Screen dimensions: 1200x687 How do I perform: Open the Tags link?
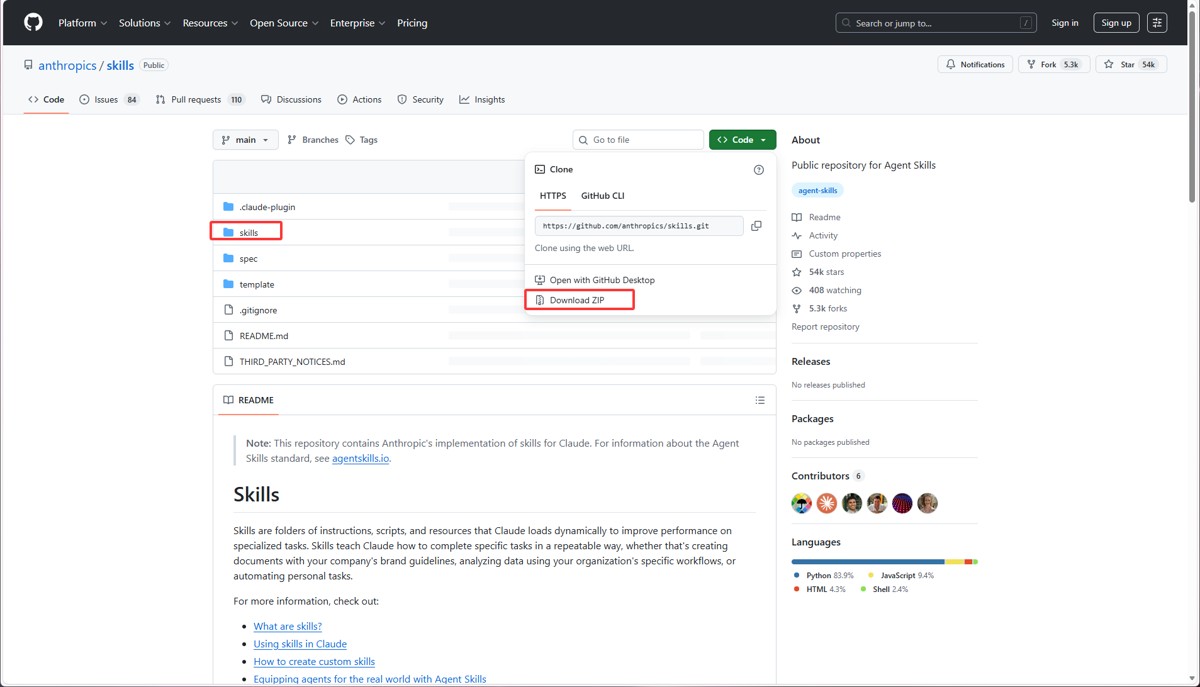click(x=362, y=140)
